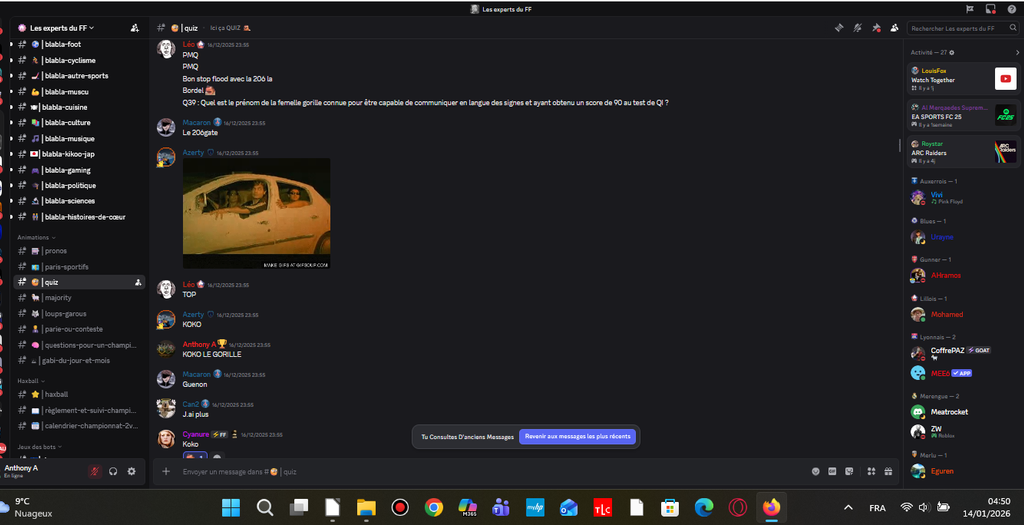Toggle the member list visibility

[x=894, y=28]
